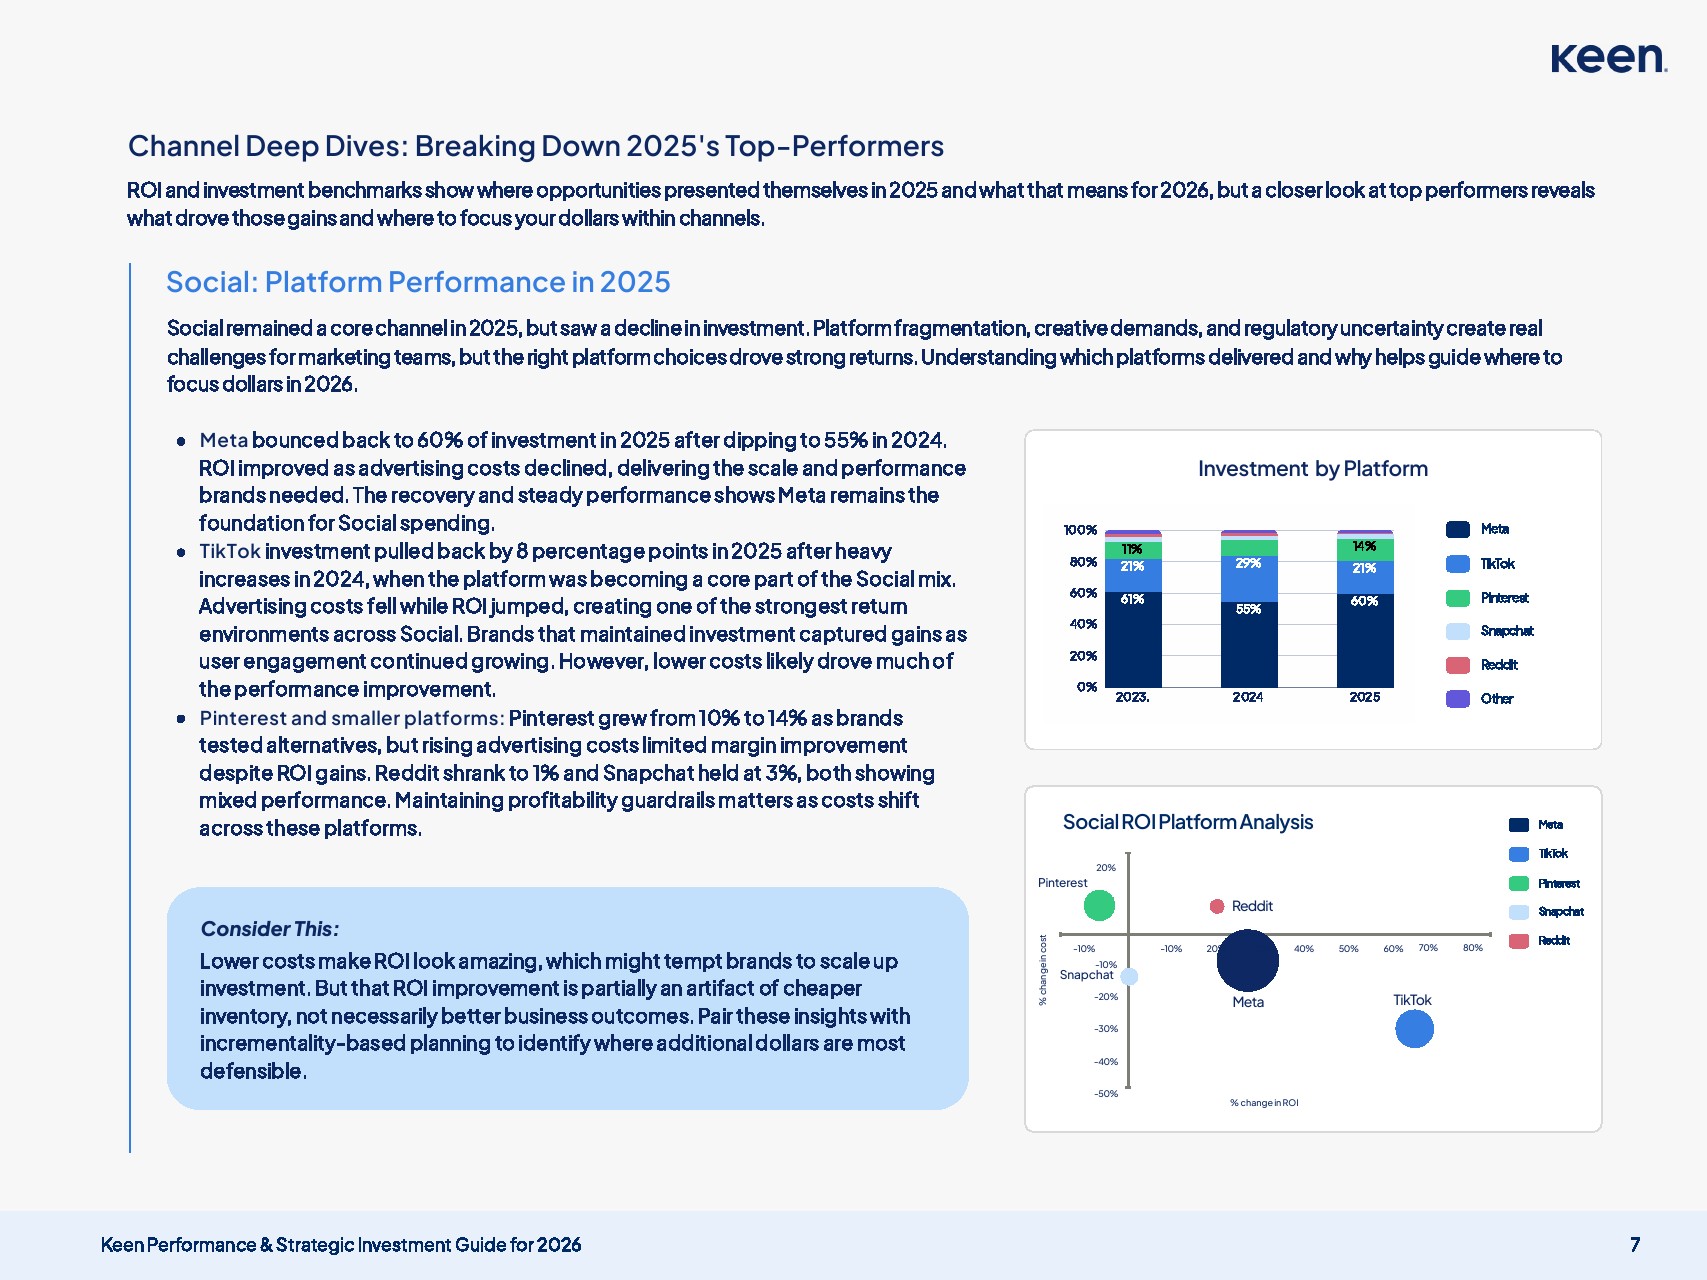Click the 61% Meta segment of the 2023 bar

point(1132,640)
